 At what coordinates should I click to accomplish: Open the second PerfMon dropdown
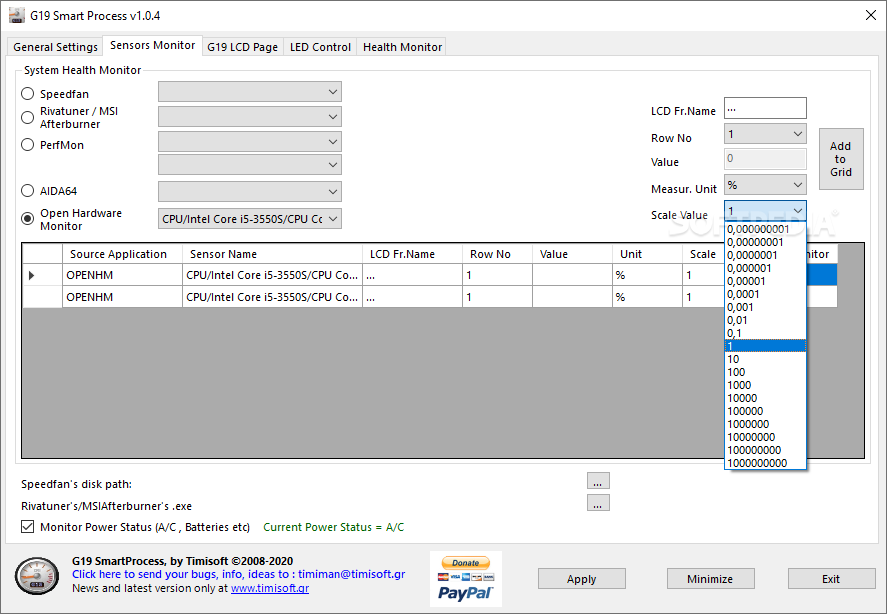click(x=249, y=165)
